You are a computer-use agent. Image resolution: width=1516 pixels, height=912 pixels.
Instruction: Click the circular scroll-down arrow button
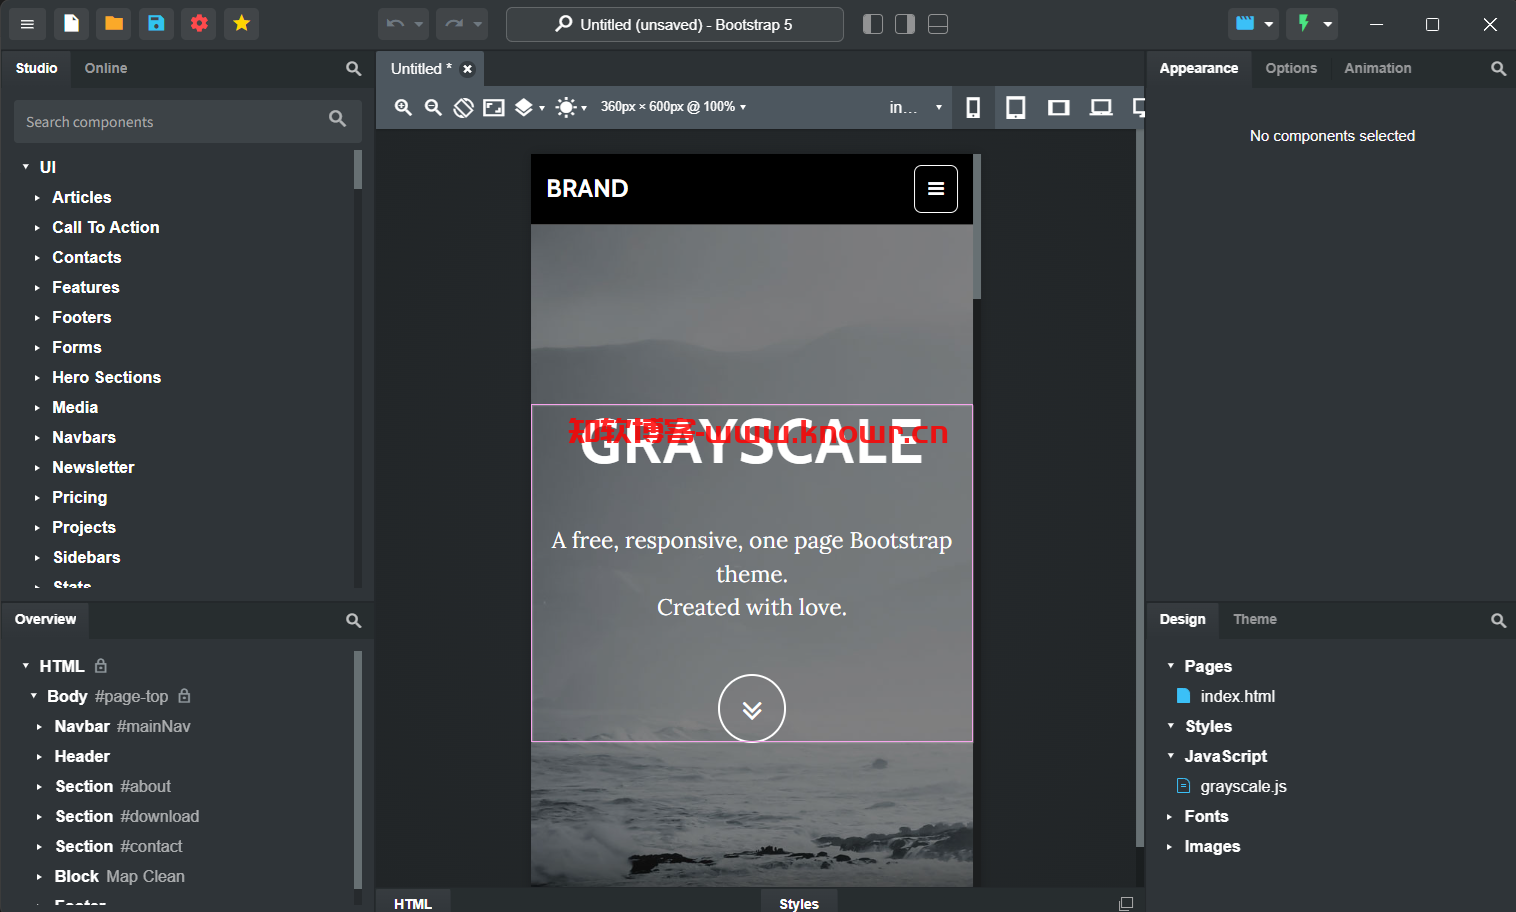[752, 708]
